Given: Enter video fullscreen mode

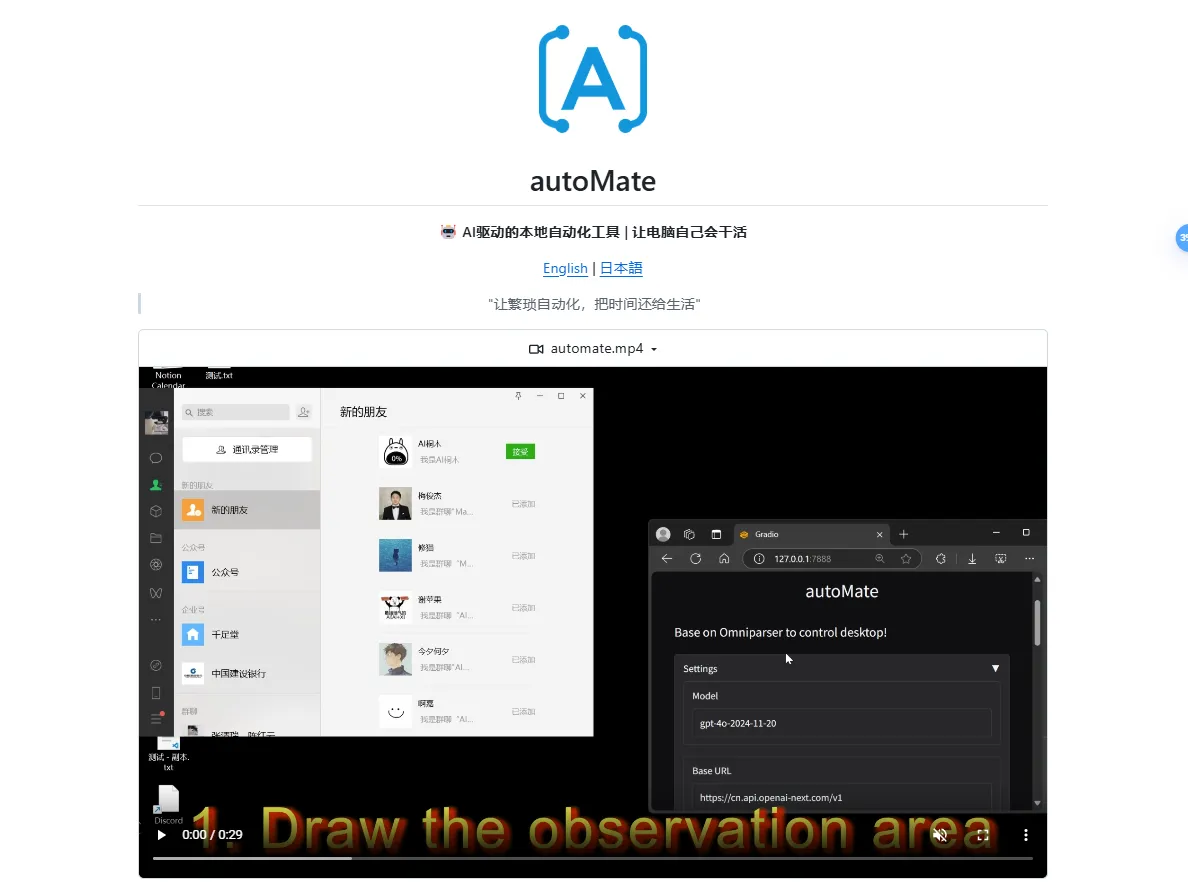Looking at the screenshot, I should (x=983, y=835).
